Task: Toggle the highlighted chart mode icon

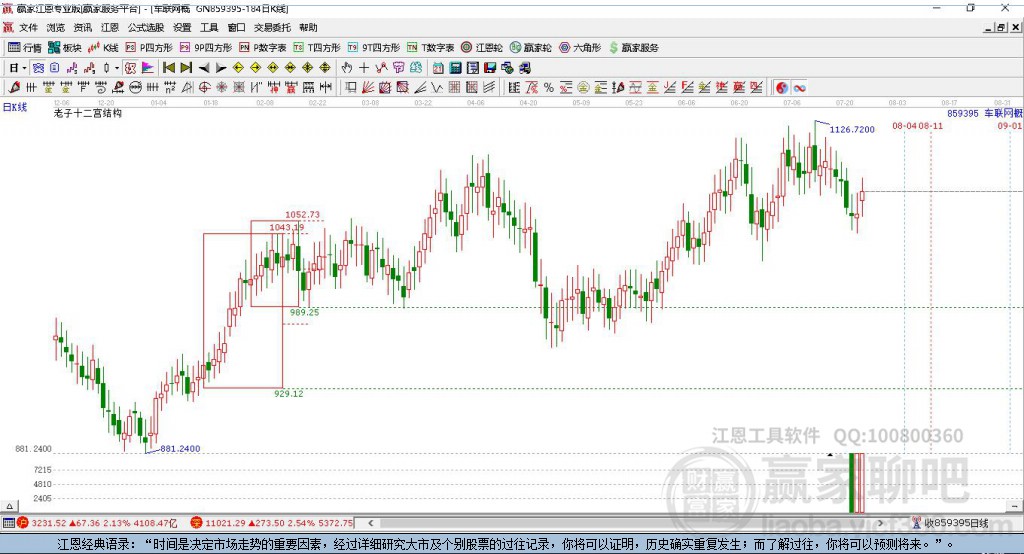Action: pos(38,67)
